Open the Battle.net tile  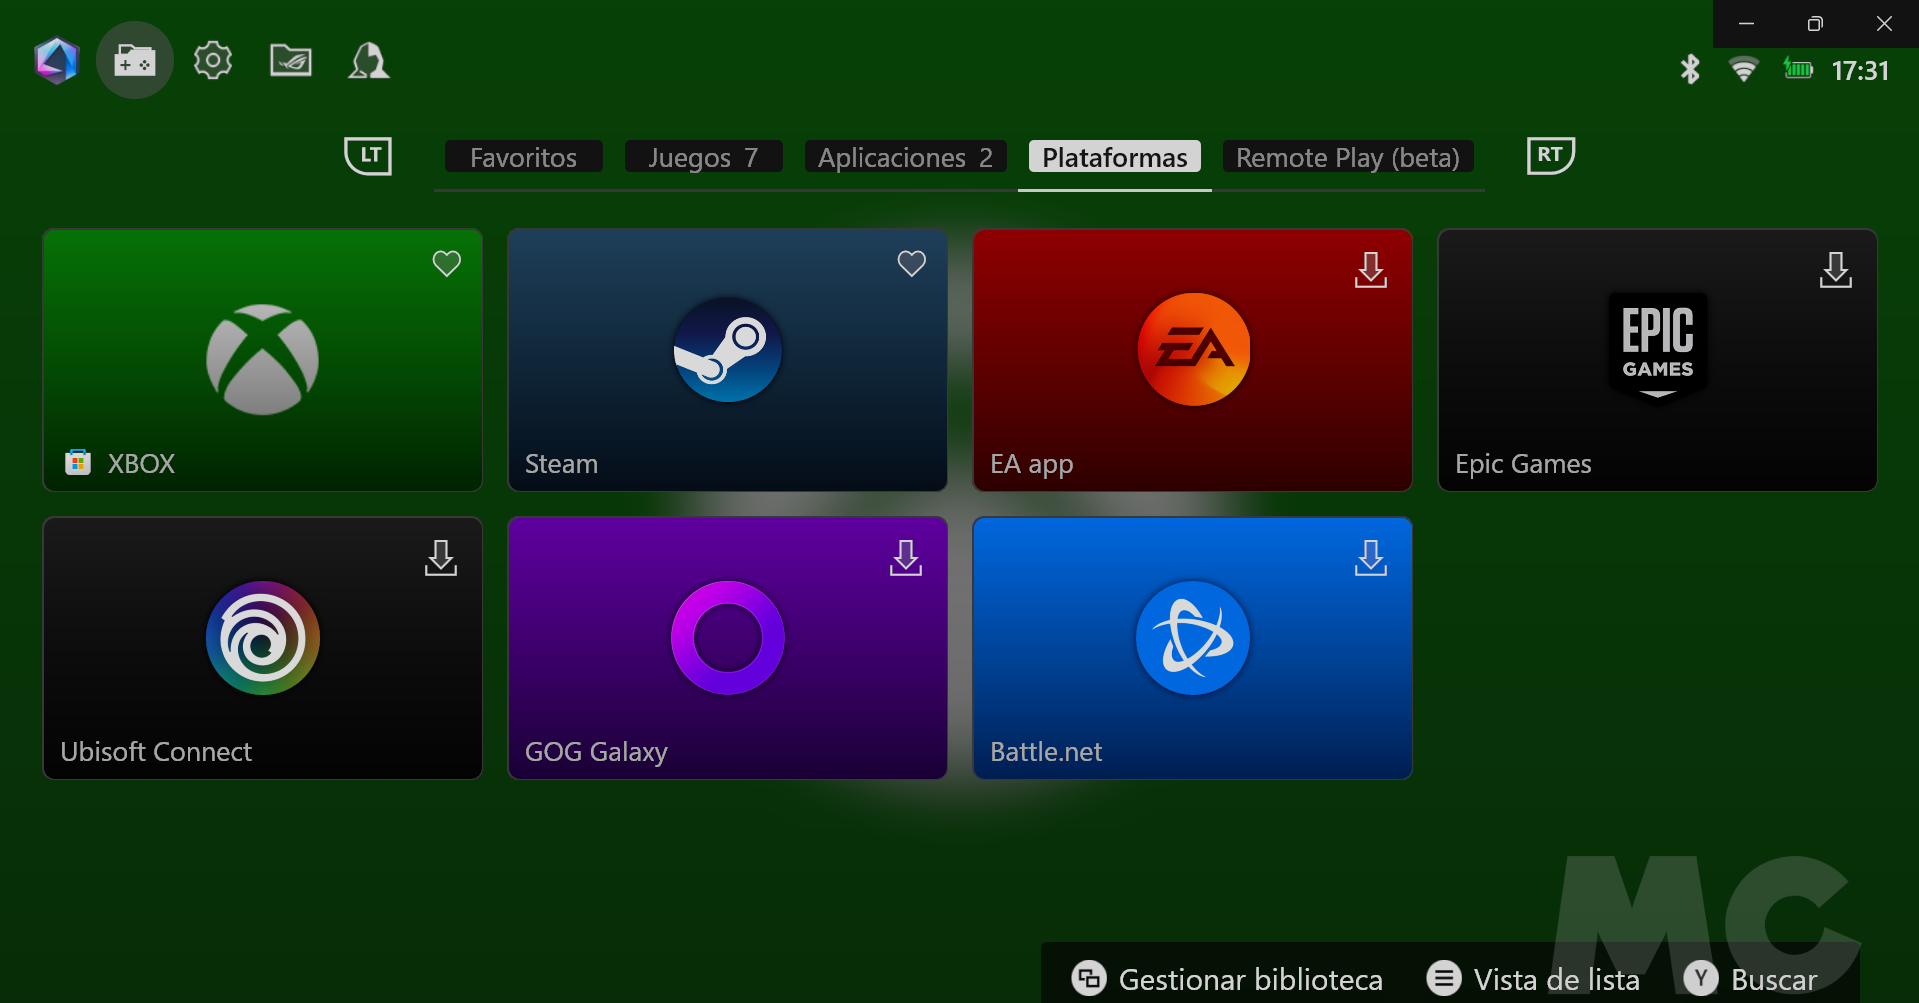(1192, 648)
